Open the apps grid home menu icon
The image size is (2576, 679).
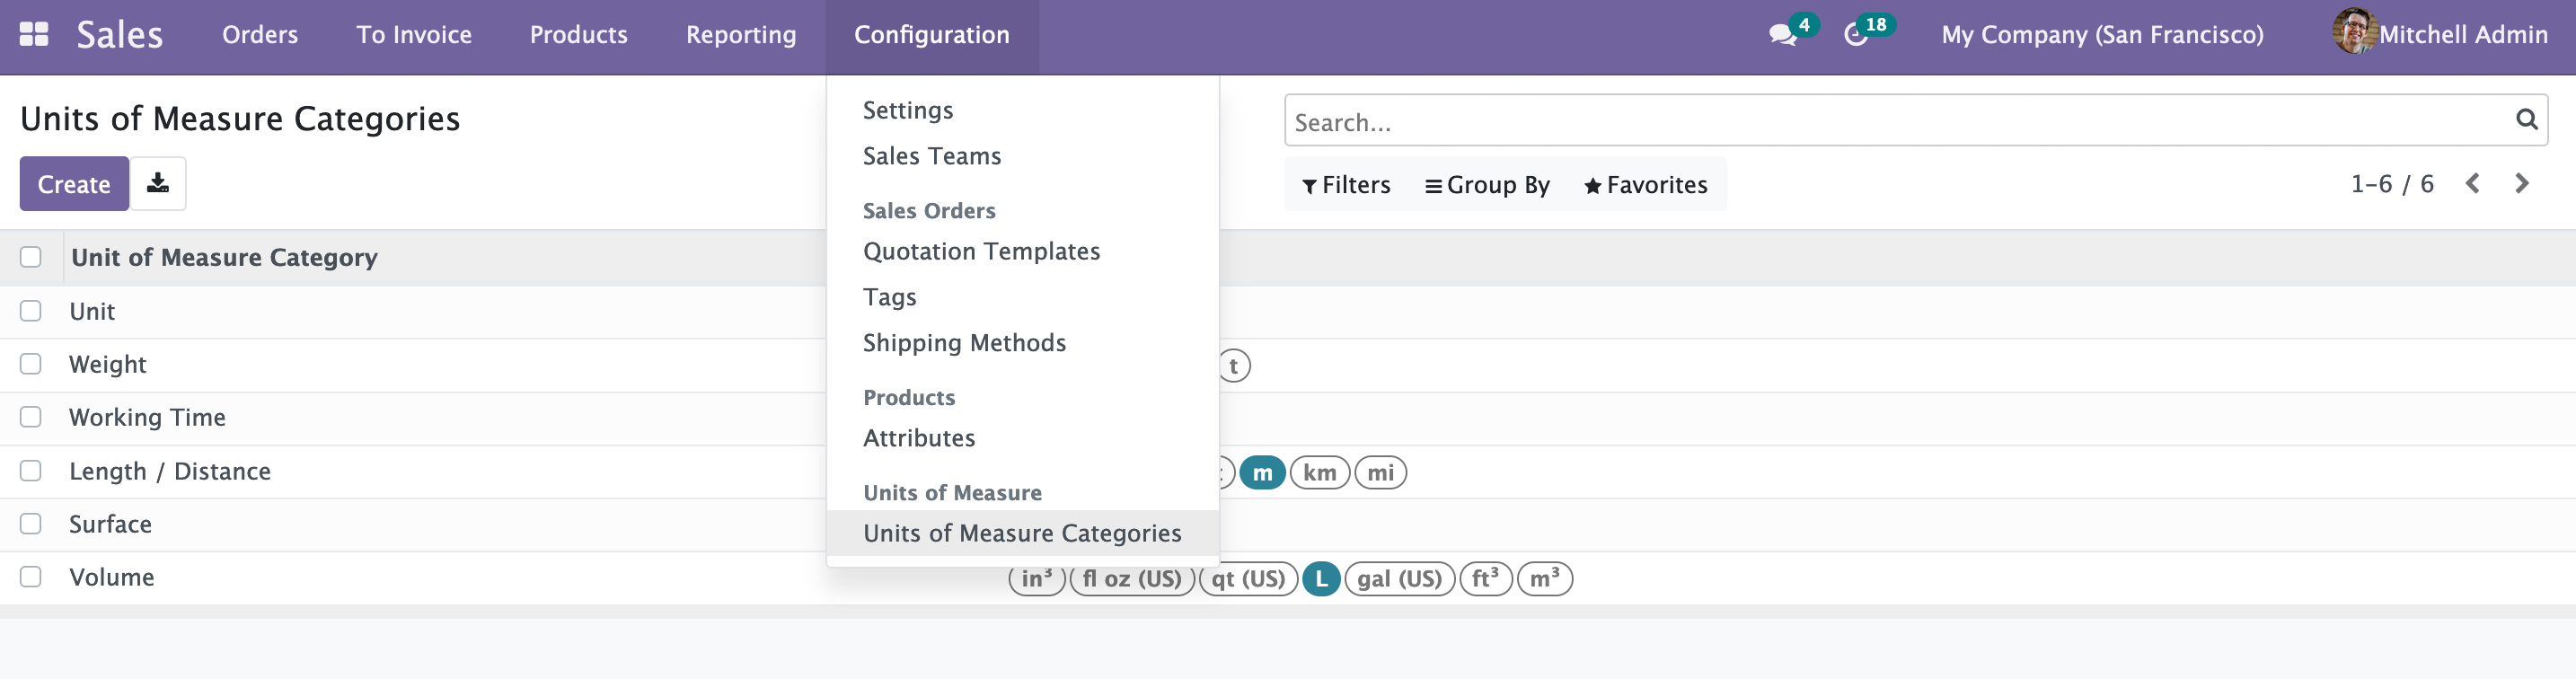34,34
